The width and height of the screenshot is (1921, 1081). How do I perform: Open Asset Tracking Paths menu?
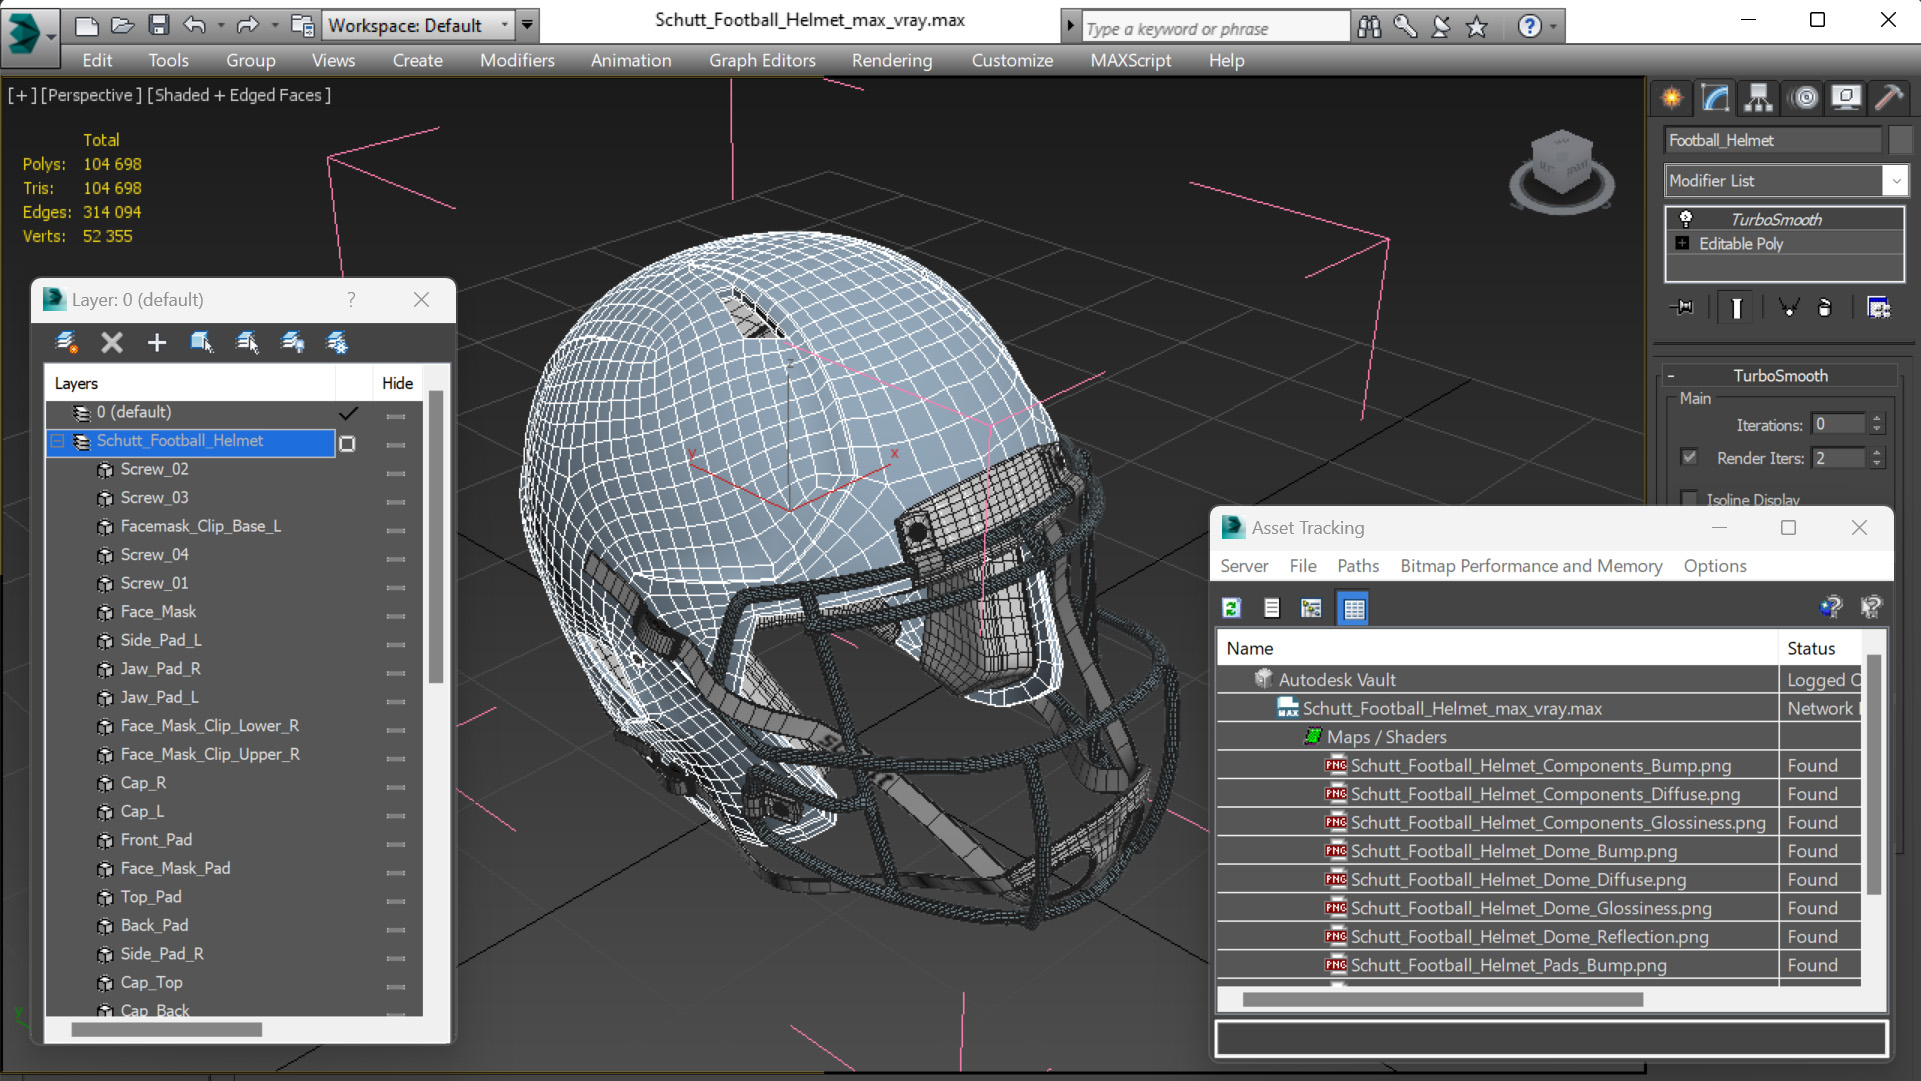tap(1358, 566)
